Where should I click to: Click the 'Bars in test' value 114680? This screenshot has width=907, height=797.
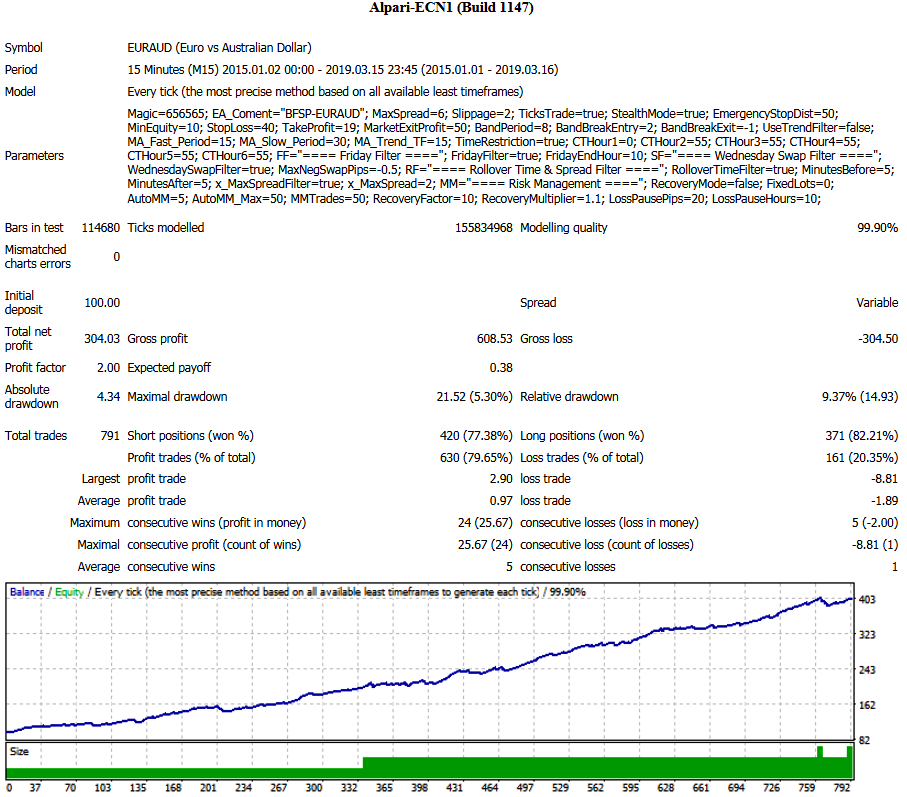[101, 227]
